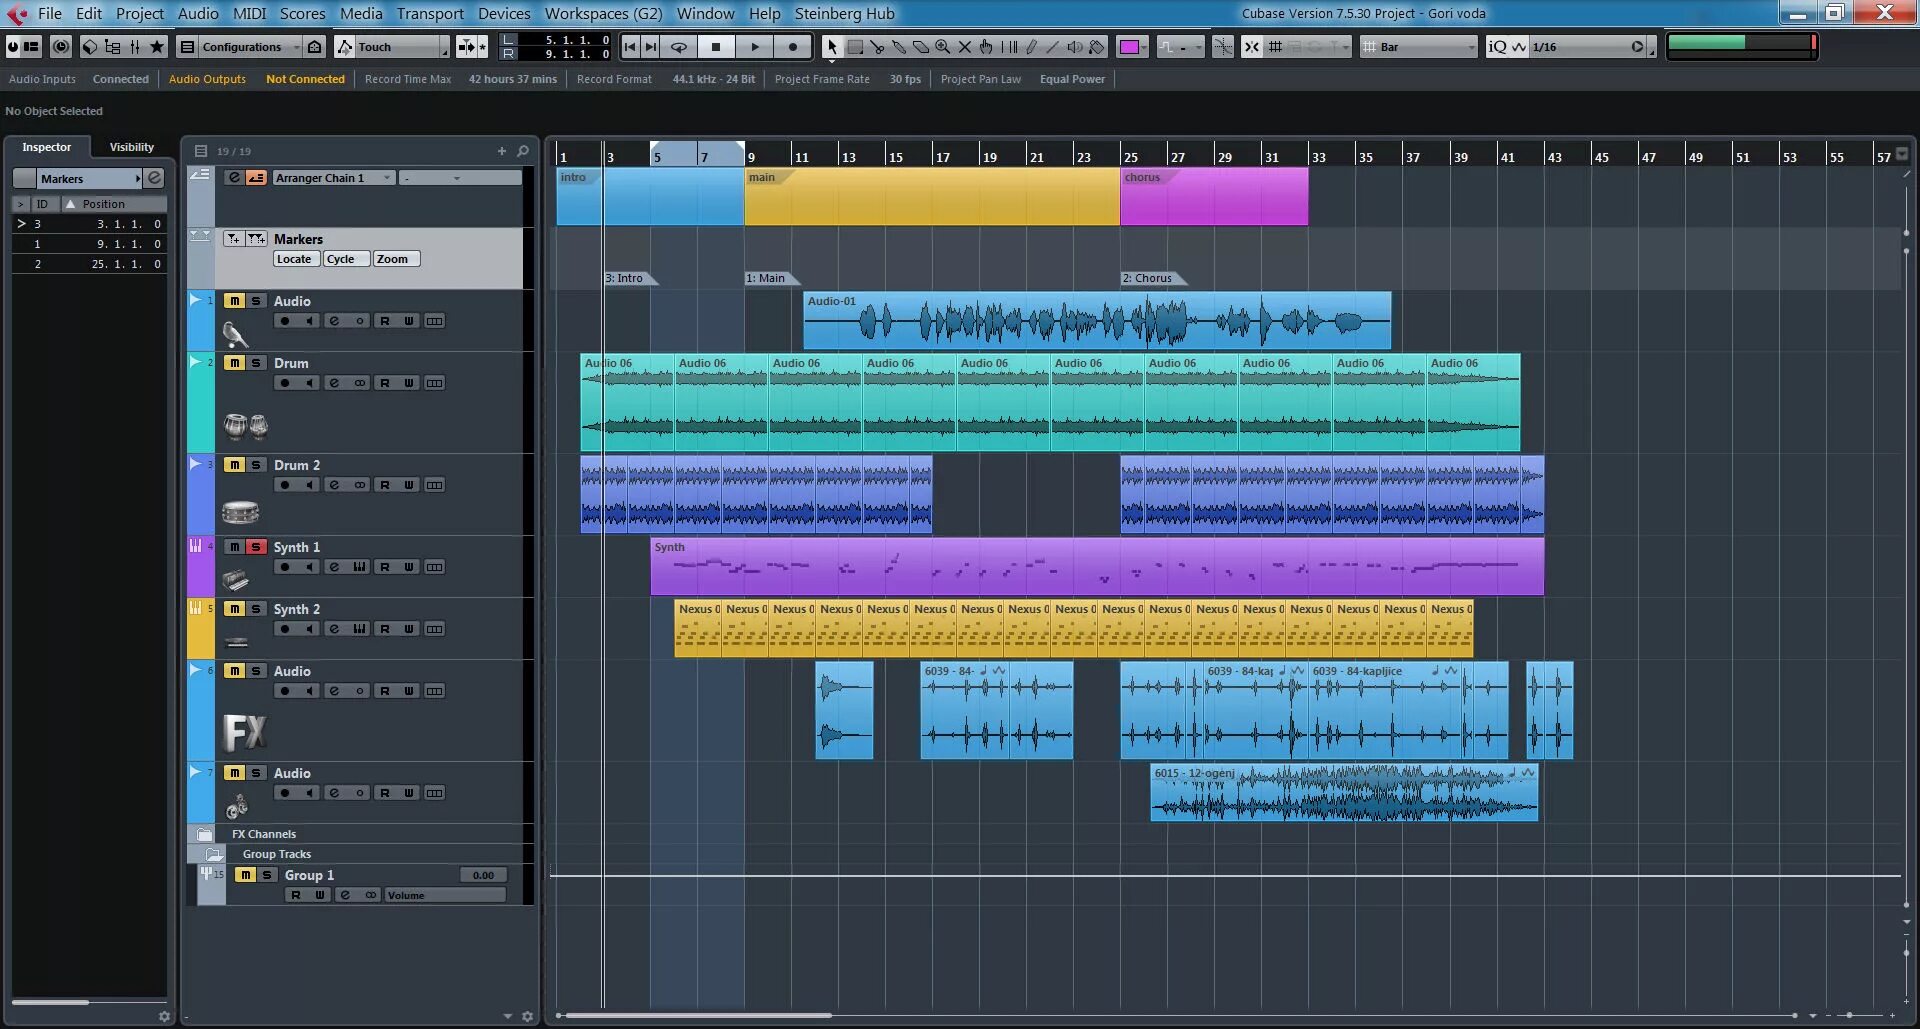Select the Glue tool
The image size is (1920, 1029).
coord(899,47)
